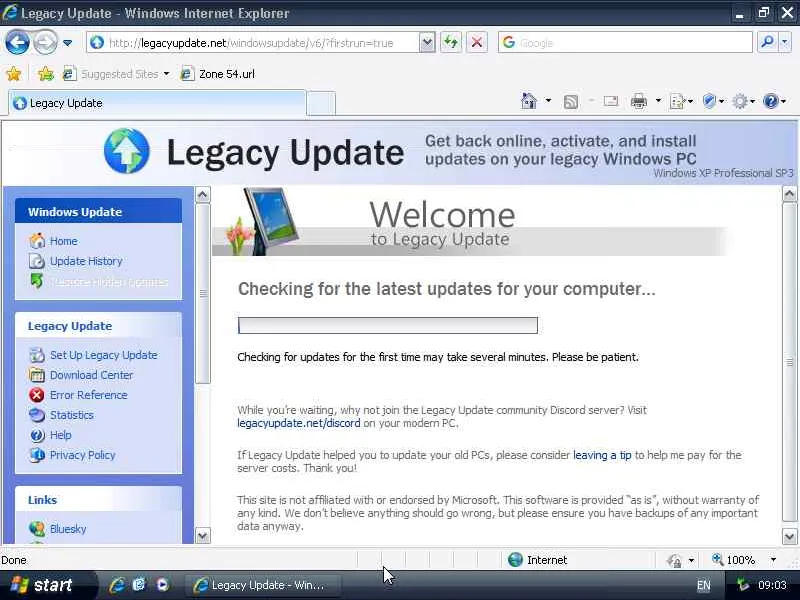The height and width of the screenshot is (600, 800).
Task: Open a new blank tab
Action: pos(321,104)
